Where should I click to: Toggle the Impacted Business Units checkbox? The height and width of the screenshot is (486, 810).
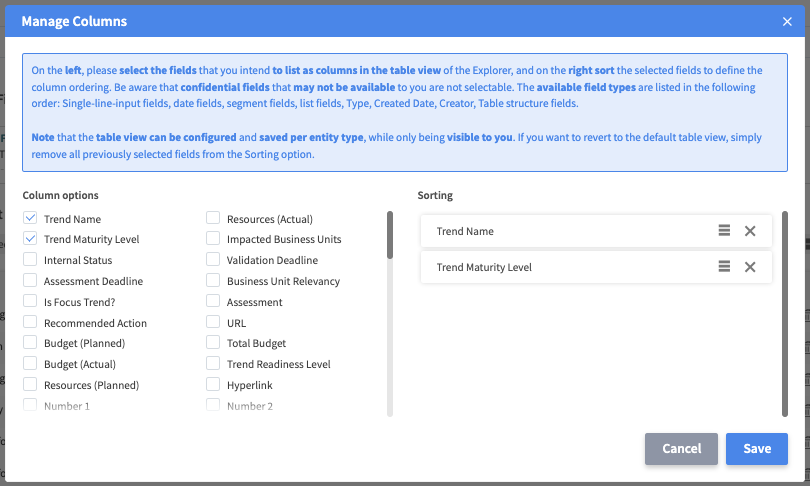[x=213, y=239]
